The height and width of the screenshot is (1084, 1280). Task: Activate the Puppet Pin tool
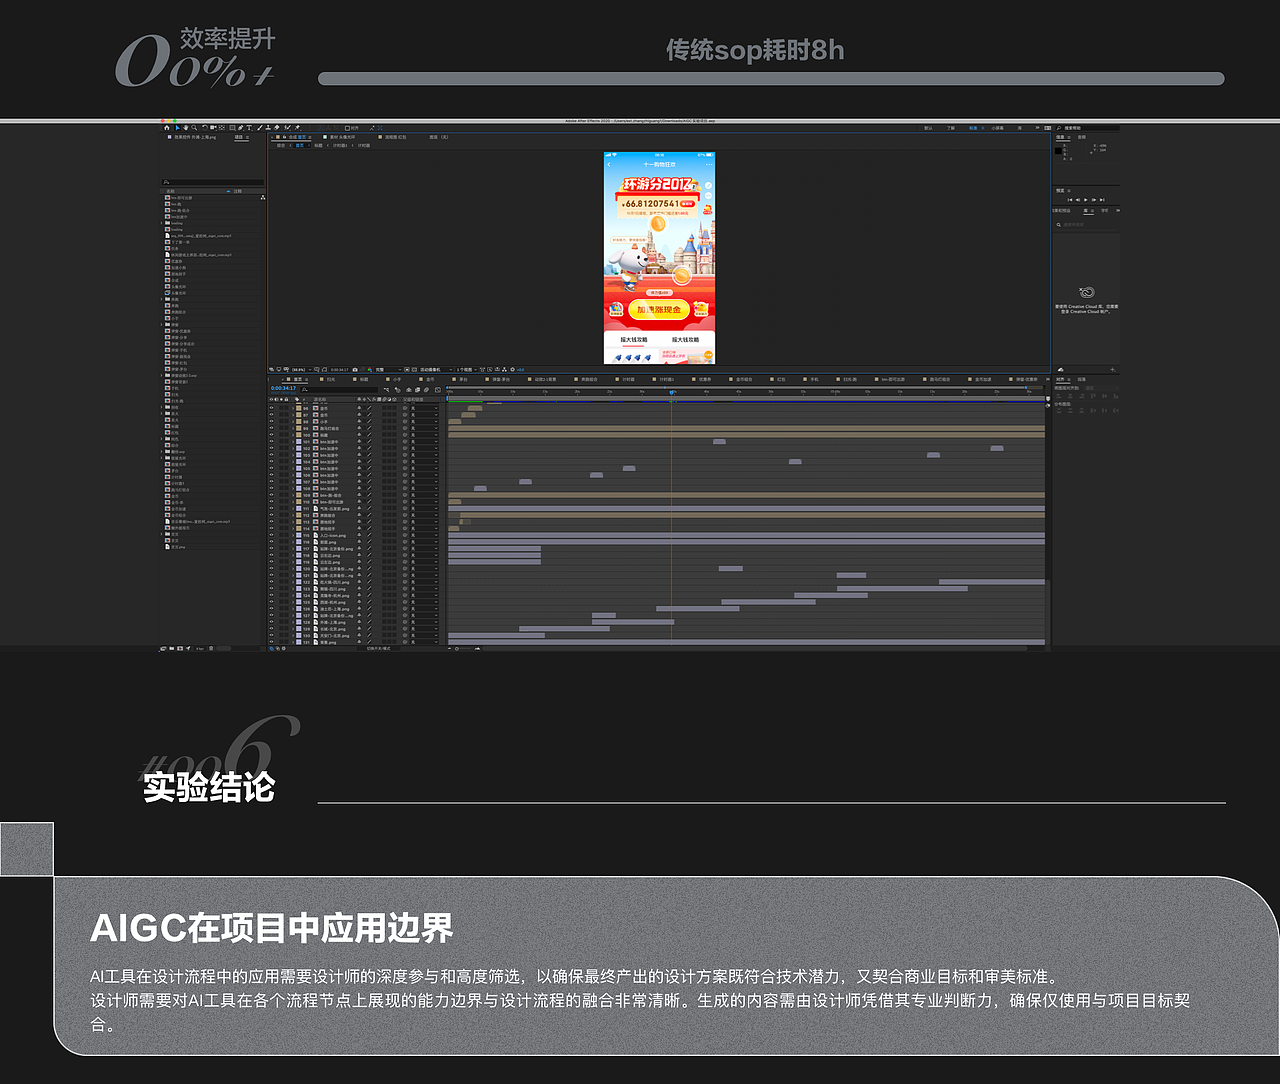coord(297,128)
